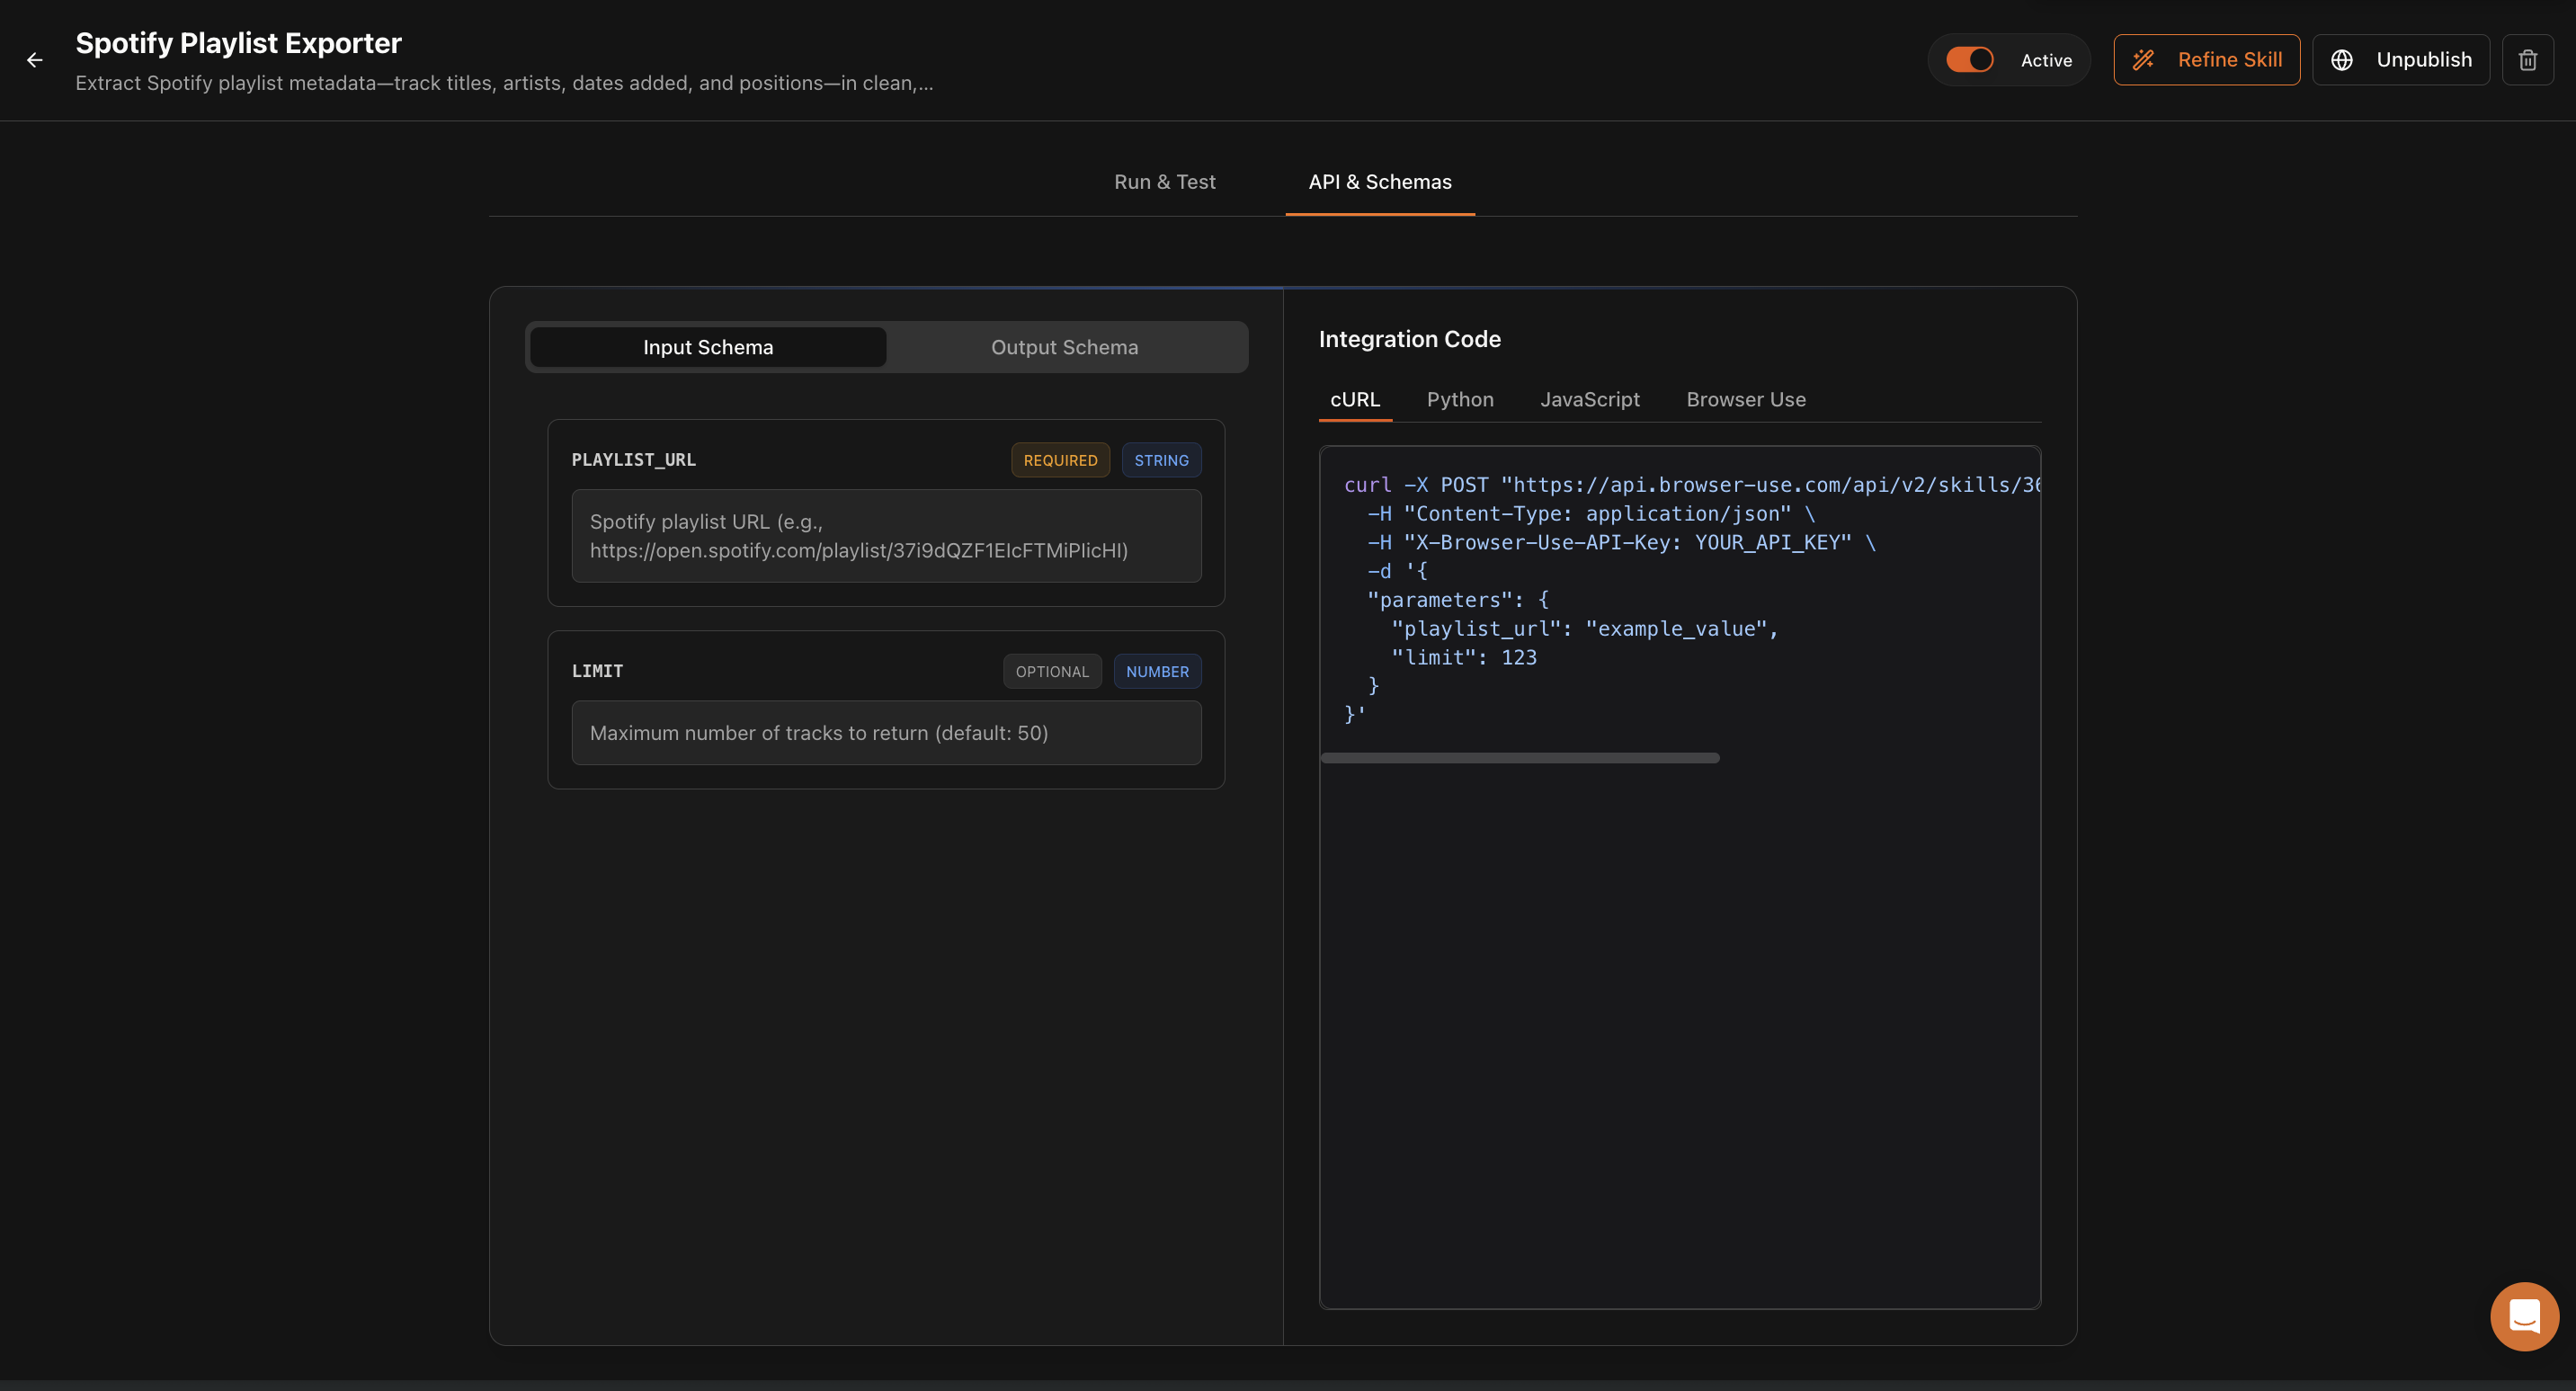The image size is (2576, 1391).
Task: Navigate back with the arrow icon
Action: (36, 60)
